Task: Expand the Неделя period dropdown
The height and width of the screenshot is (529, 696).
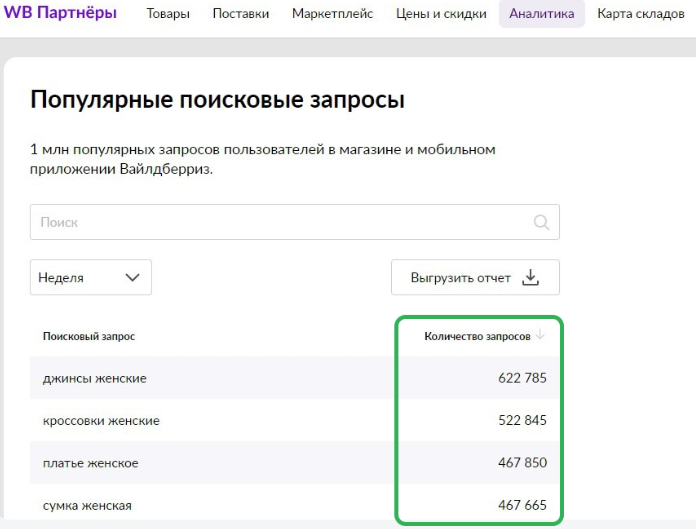Action: 91,277
